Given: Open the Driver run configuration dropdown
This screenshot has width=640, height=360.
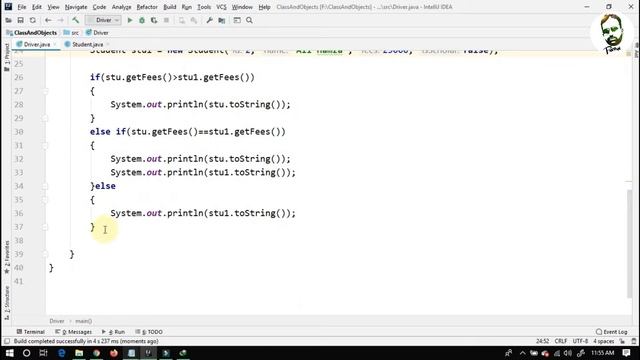Looking at the screenshot, I should [x=103, y=20].
